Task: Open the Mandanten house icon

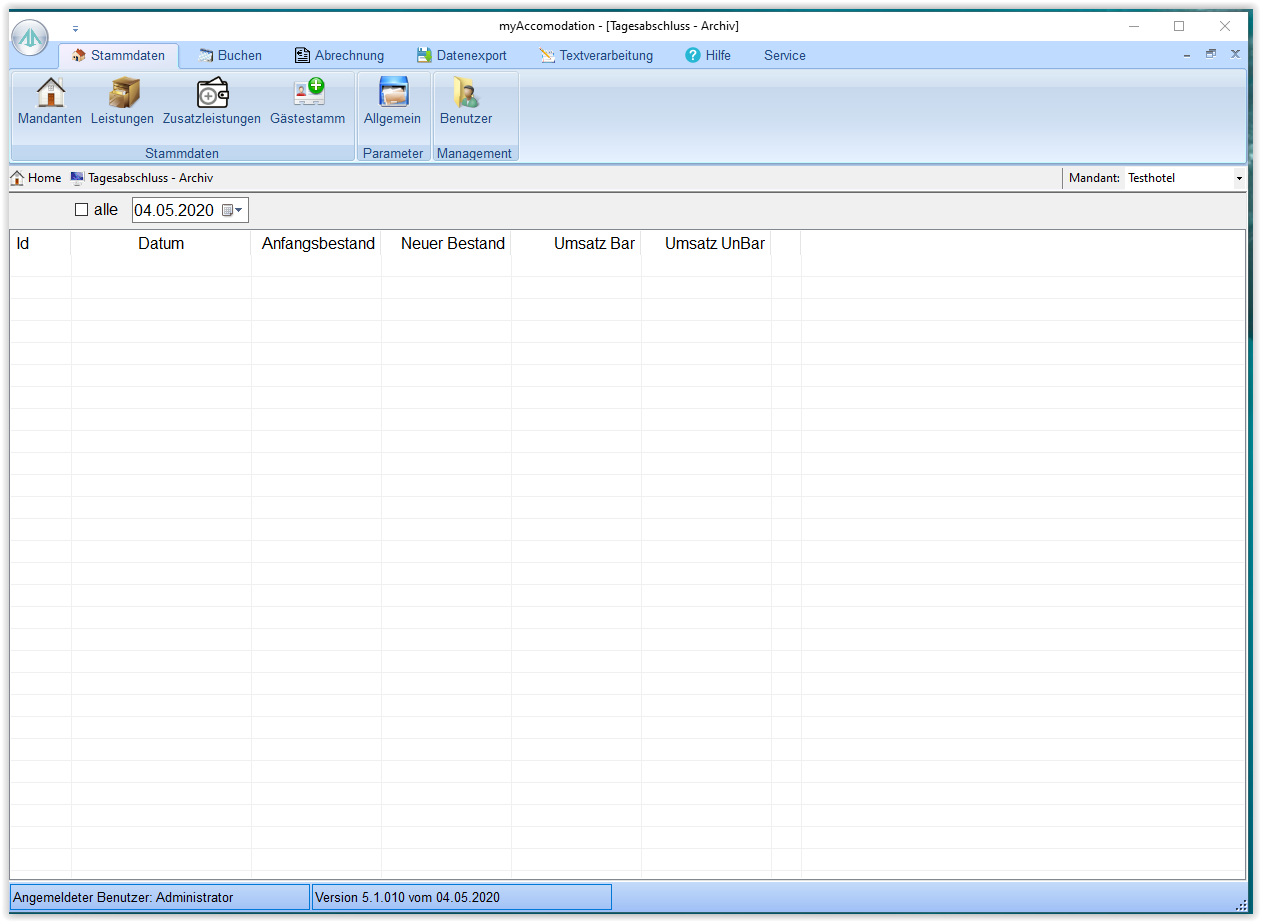Action: click(x=50, y=94)
